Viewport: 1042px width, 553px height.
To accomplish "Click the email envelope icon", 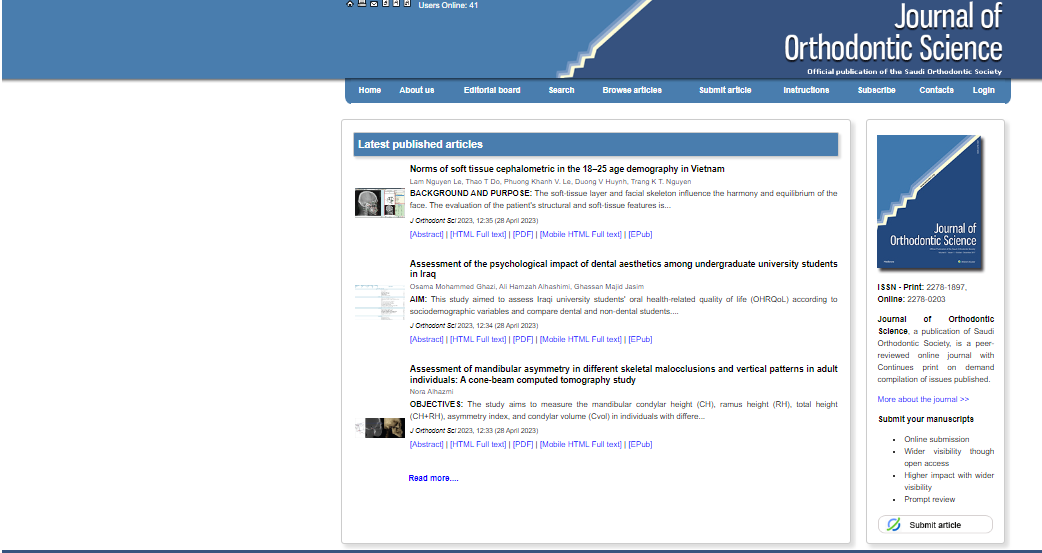I will click(x=374, y=4).
